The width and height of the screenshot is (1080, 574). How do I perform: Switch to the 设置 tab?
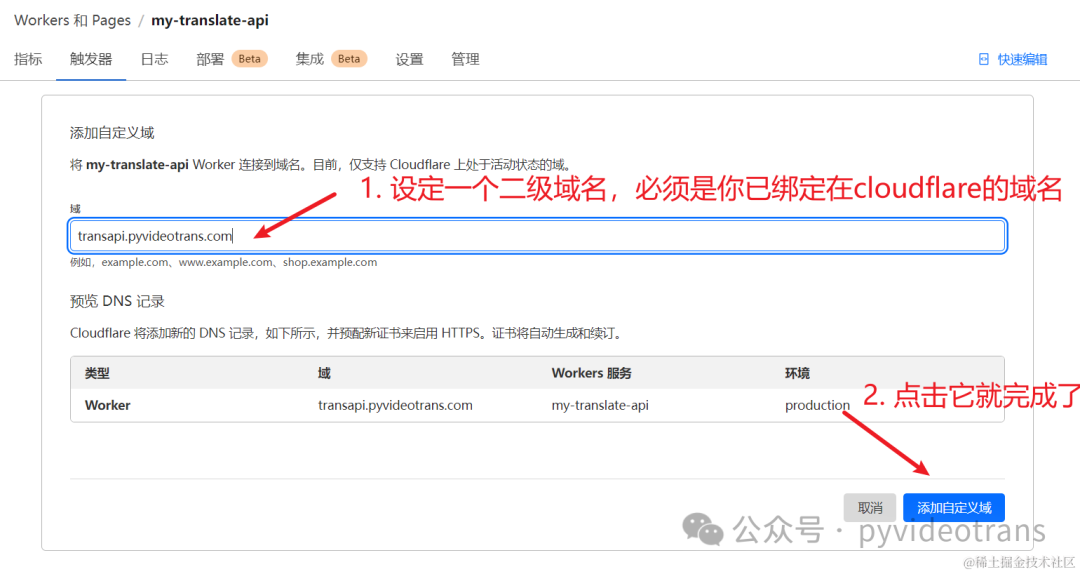tap(409, 59)
